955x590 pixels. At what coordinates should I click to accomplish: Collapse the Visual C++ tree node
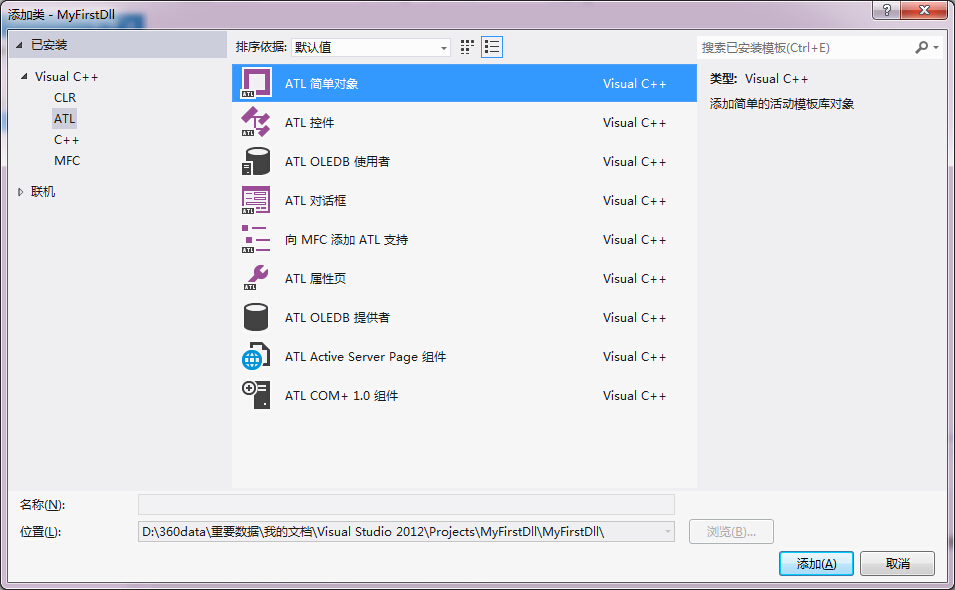[24, 76]
